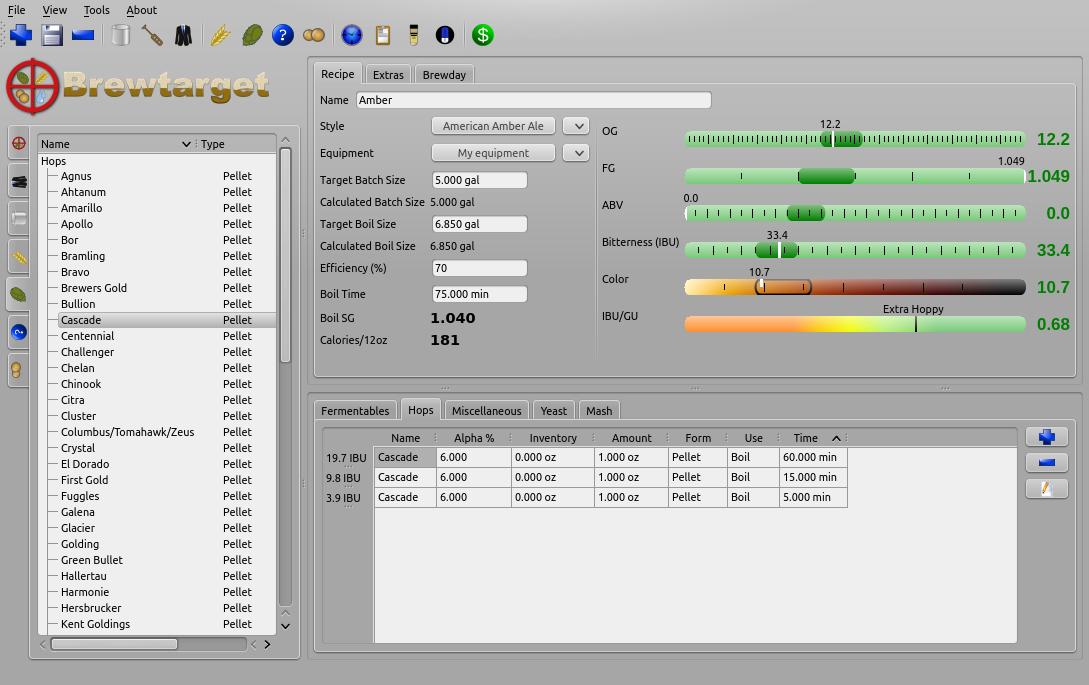Click the My equipment button
This screenshot has height=685, width=1089.
pos(493,153)
